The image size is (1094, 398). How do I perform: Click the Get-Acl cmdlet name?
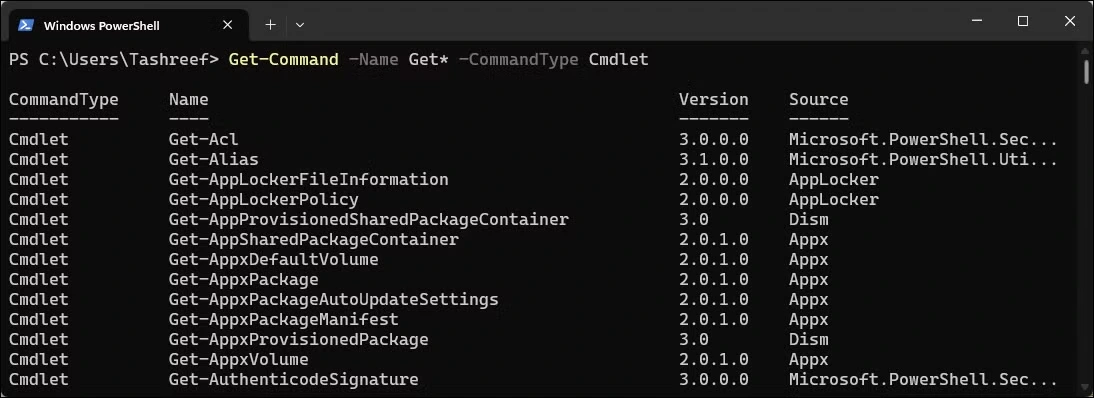204,140
